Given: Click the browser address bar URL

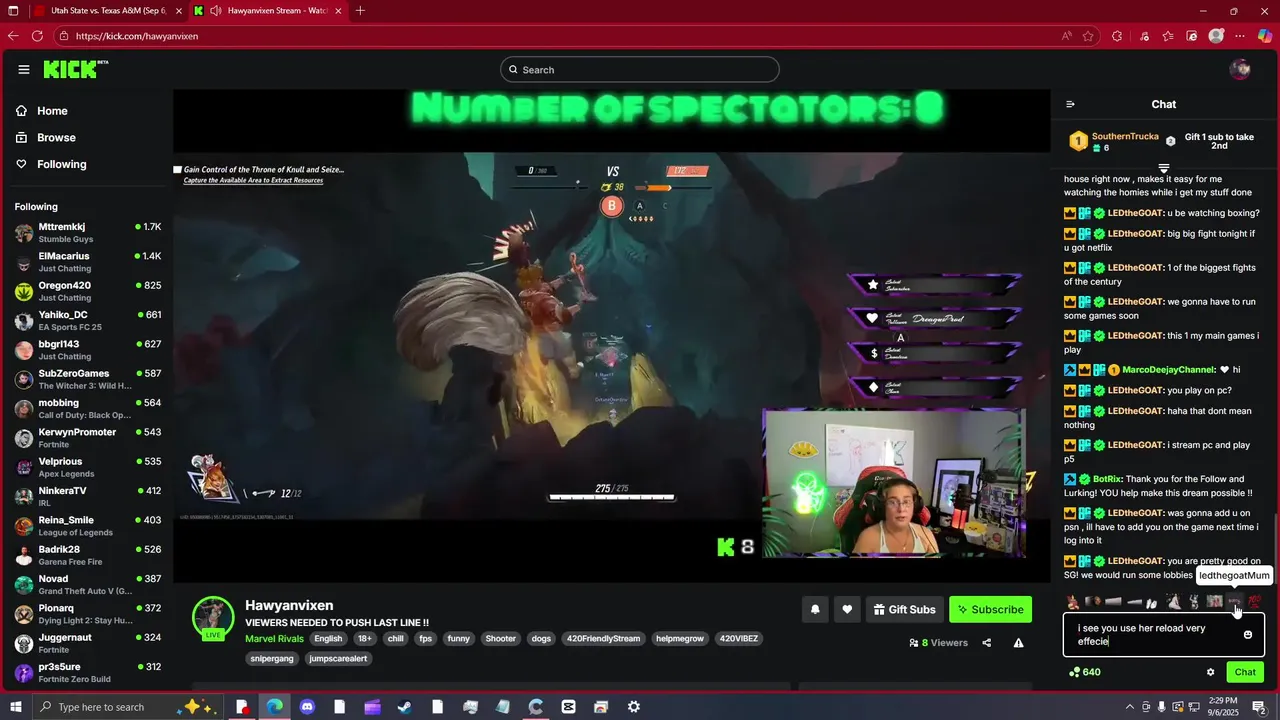Looking at the screenshot, I should click(137, 36).
